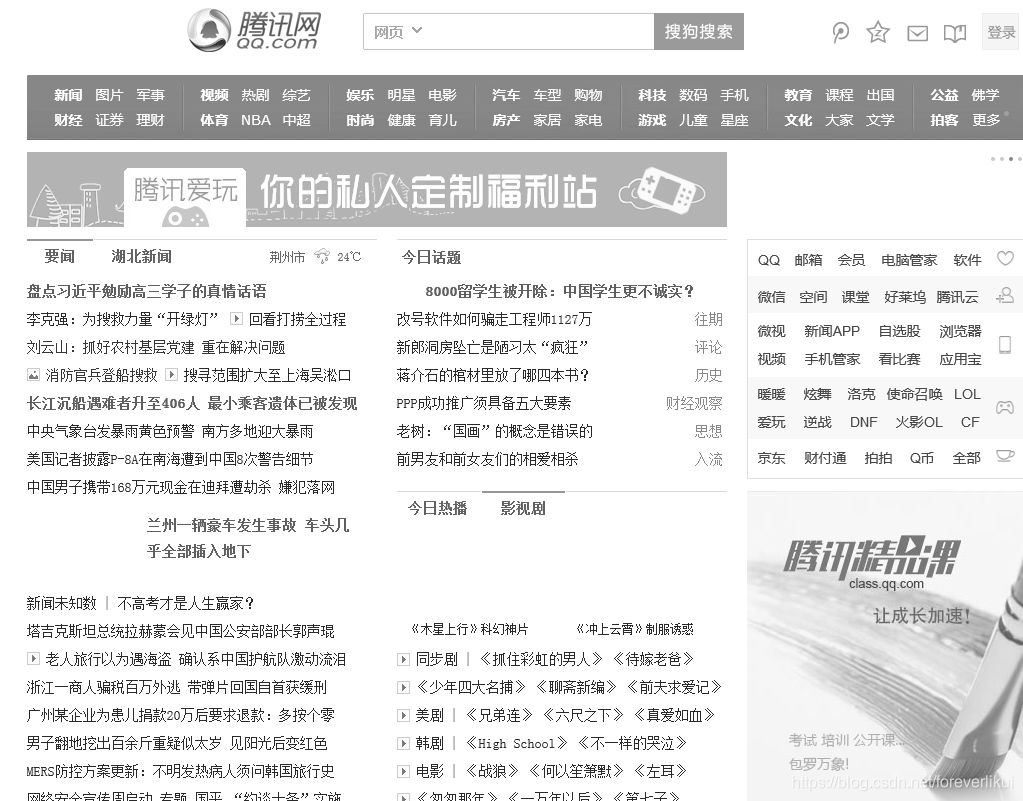Screen dimensions: 1023x801
Task: Switch to the 今日热播 tab
Action: tap(437, 508)
